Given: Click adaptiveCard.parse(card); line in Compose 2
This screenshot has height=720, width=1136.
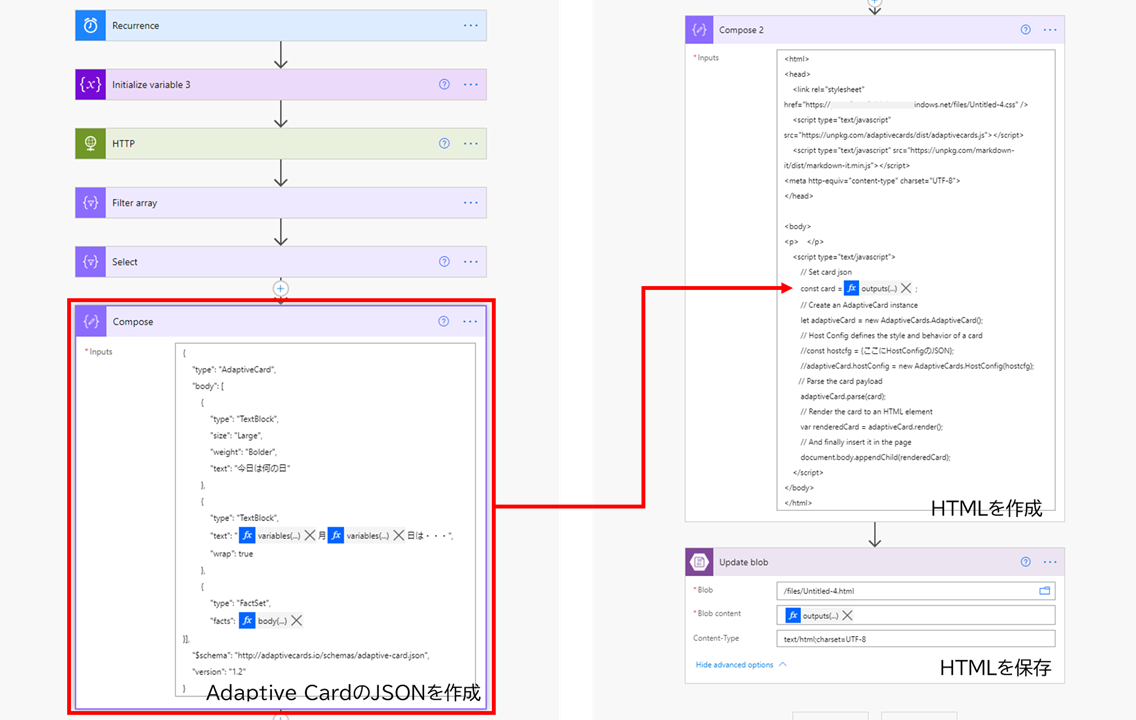Looking at the screenshot, I should [x=843, y=396].
